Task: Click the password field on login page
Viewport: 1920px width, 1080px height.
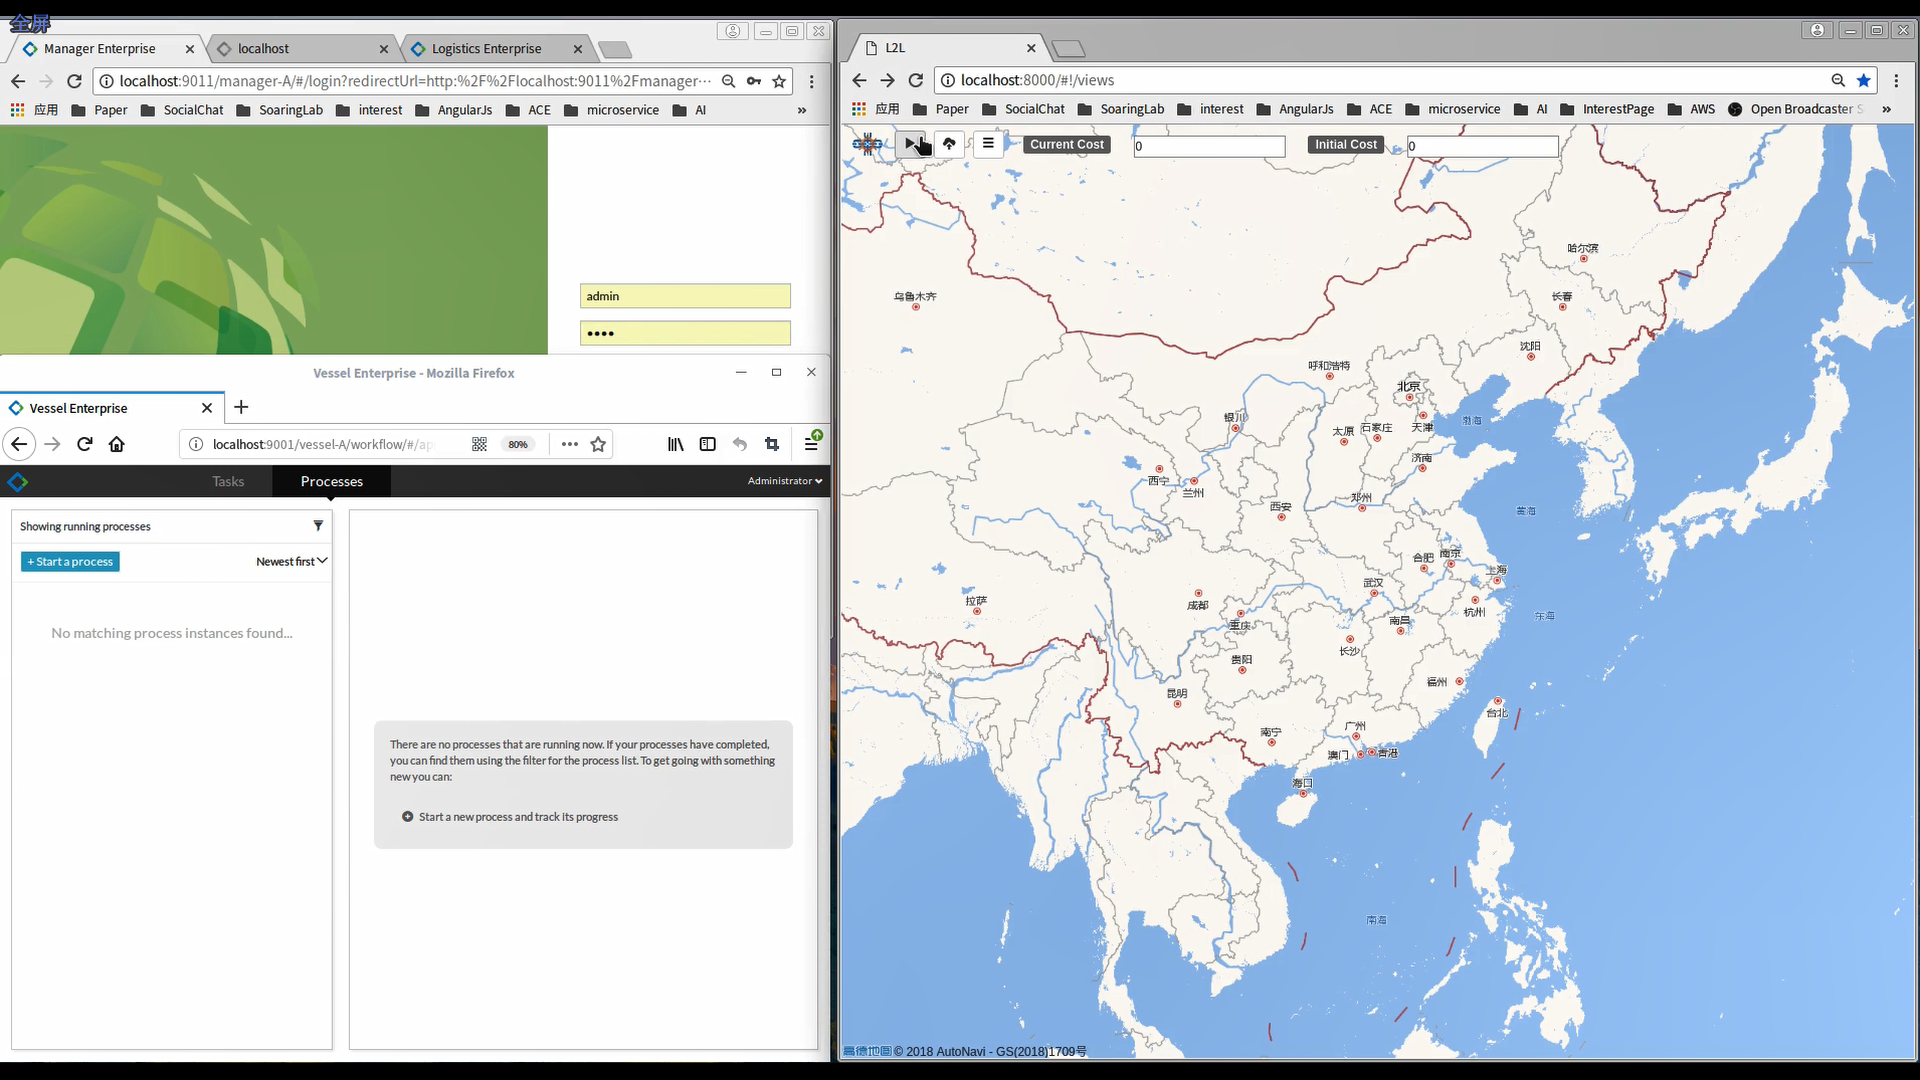Action: pyautogui.click(x=685, y=333)
